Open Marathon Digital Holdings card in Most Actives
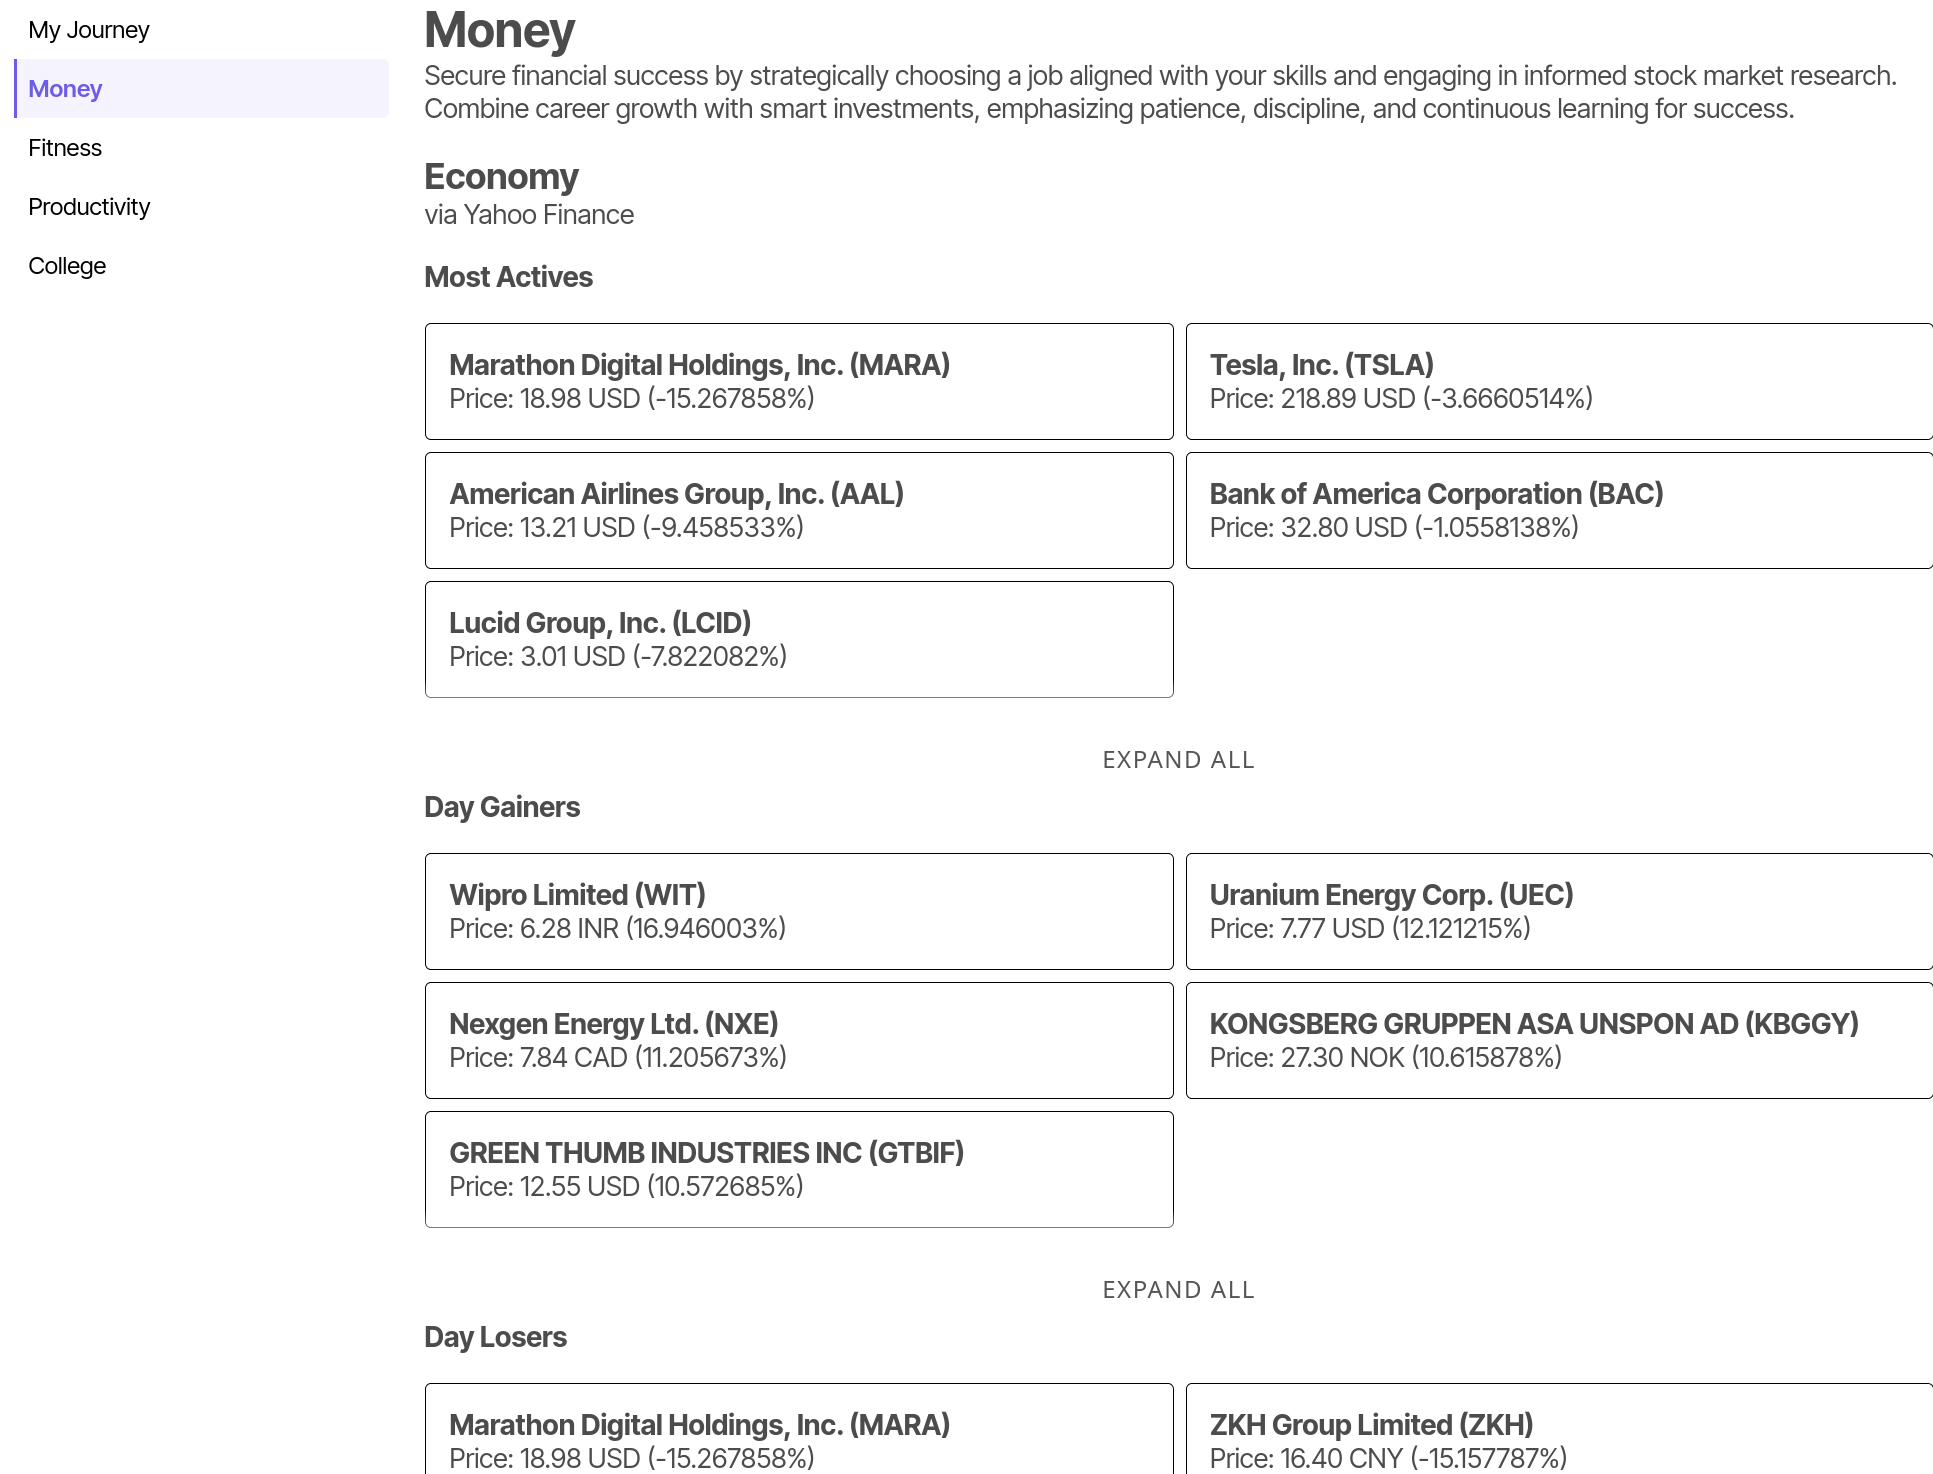1933x1474 pixels. [798, 381]
